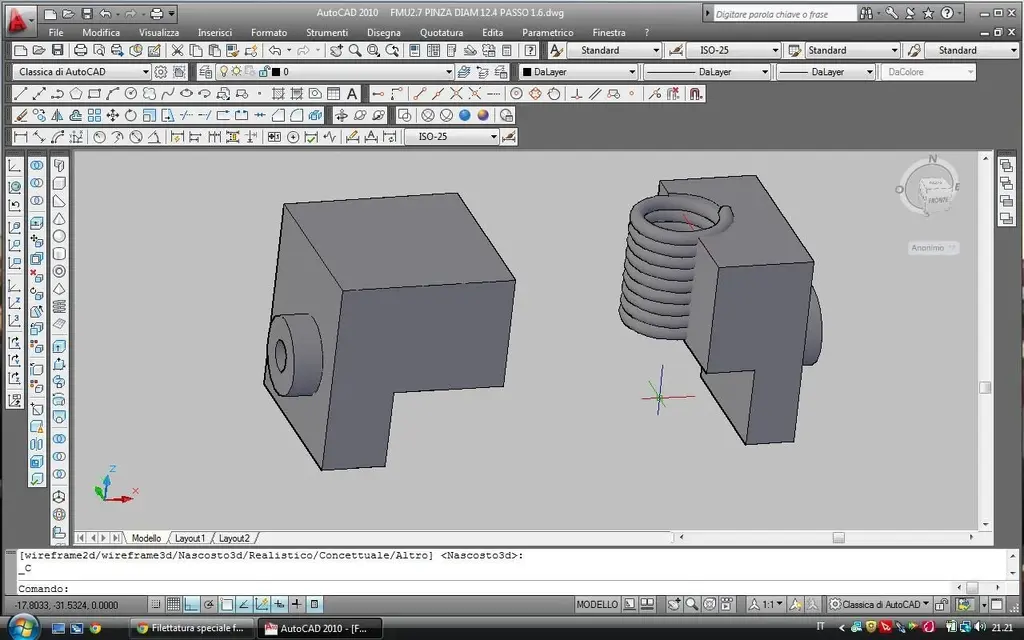Open the Visualizza menu

(159, 32)
